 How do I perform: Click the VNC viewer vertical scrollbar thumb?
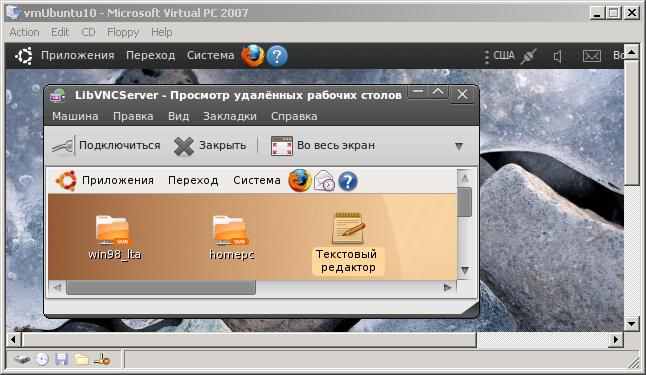465,202
